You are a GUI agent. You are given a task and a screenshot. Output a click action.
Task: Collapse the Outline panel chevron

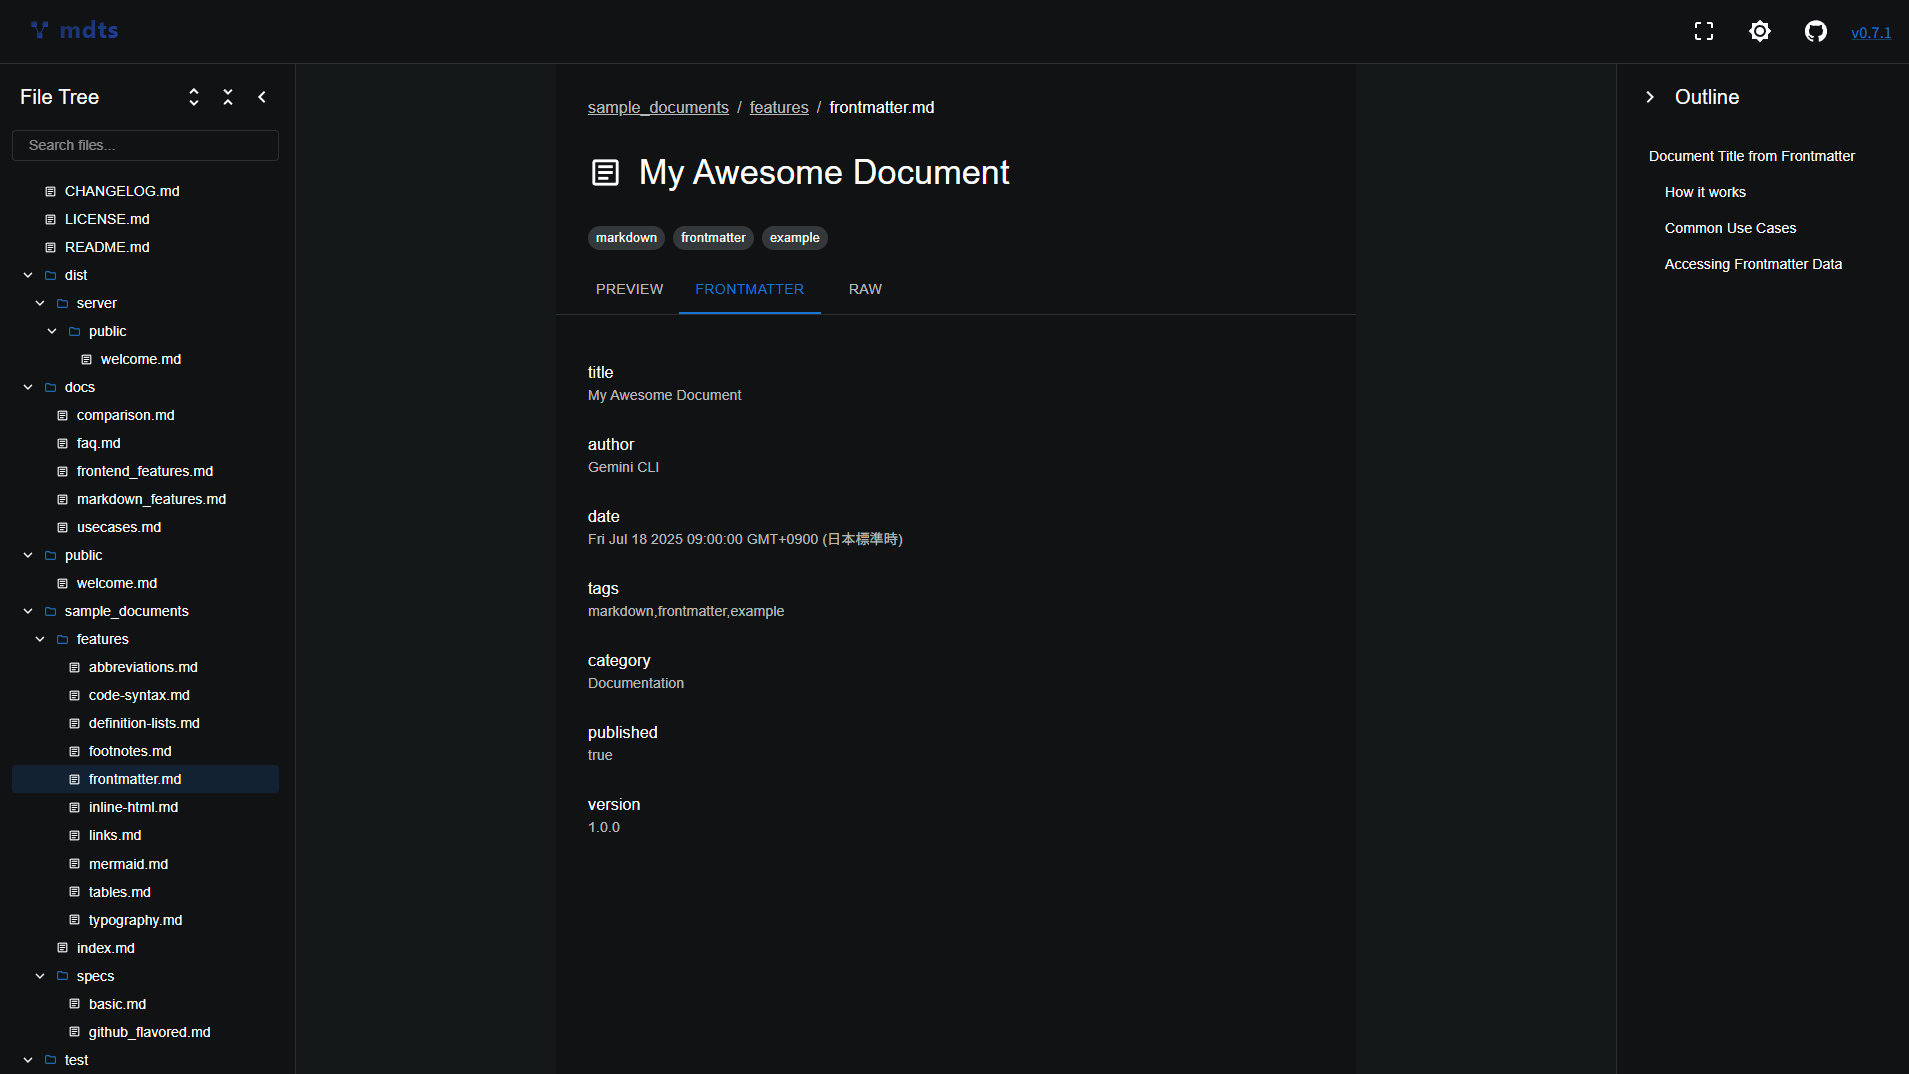pyautogui.click(x=1650, y=97)
